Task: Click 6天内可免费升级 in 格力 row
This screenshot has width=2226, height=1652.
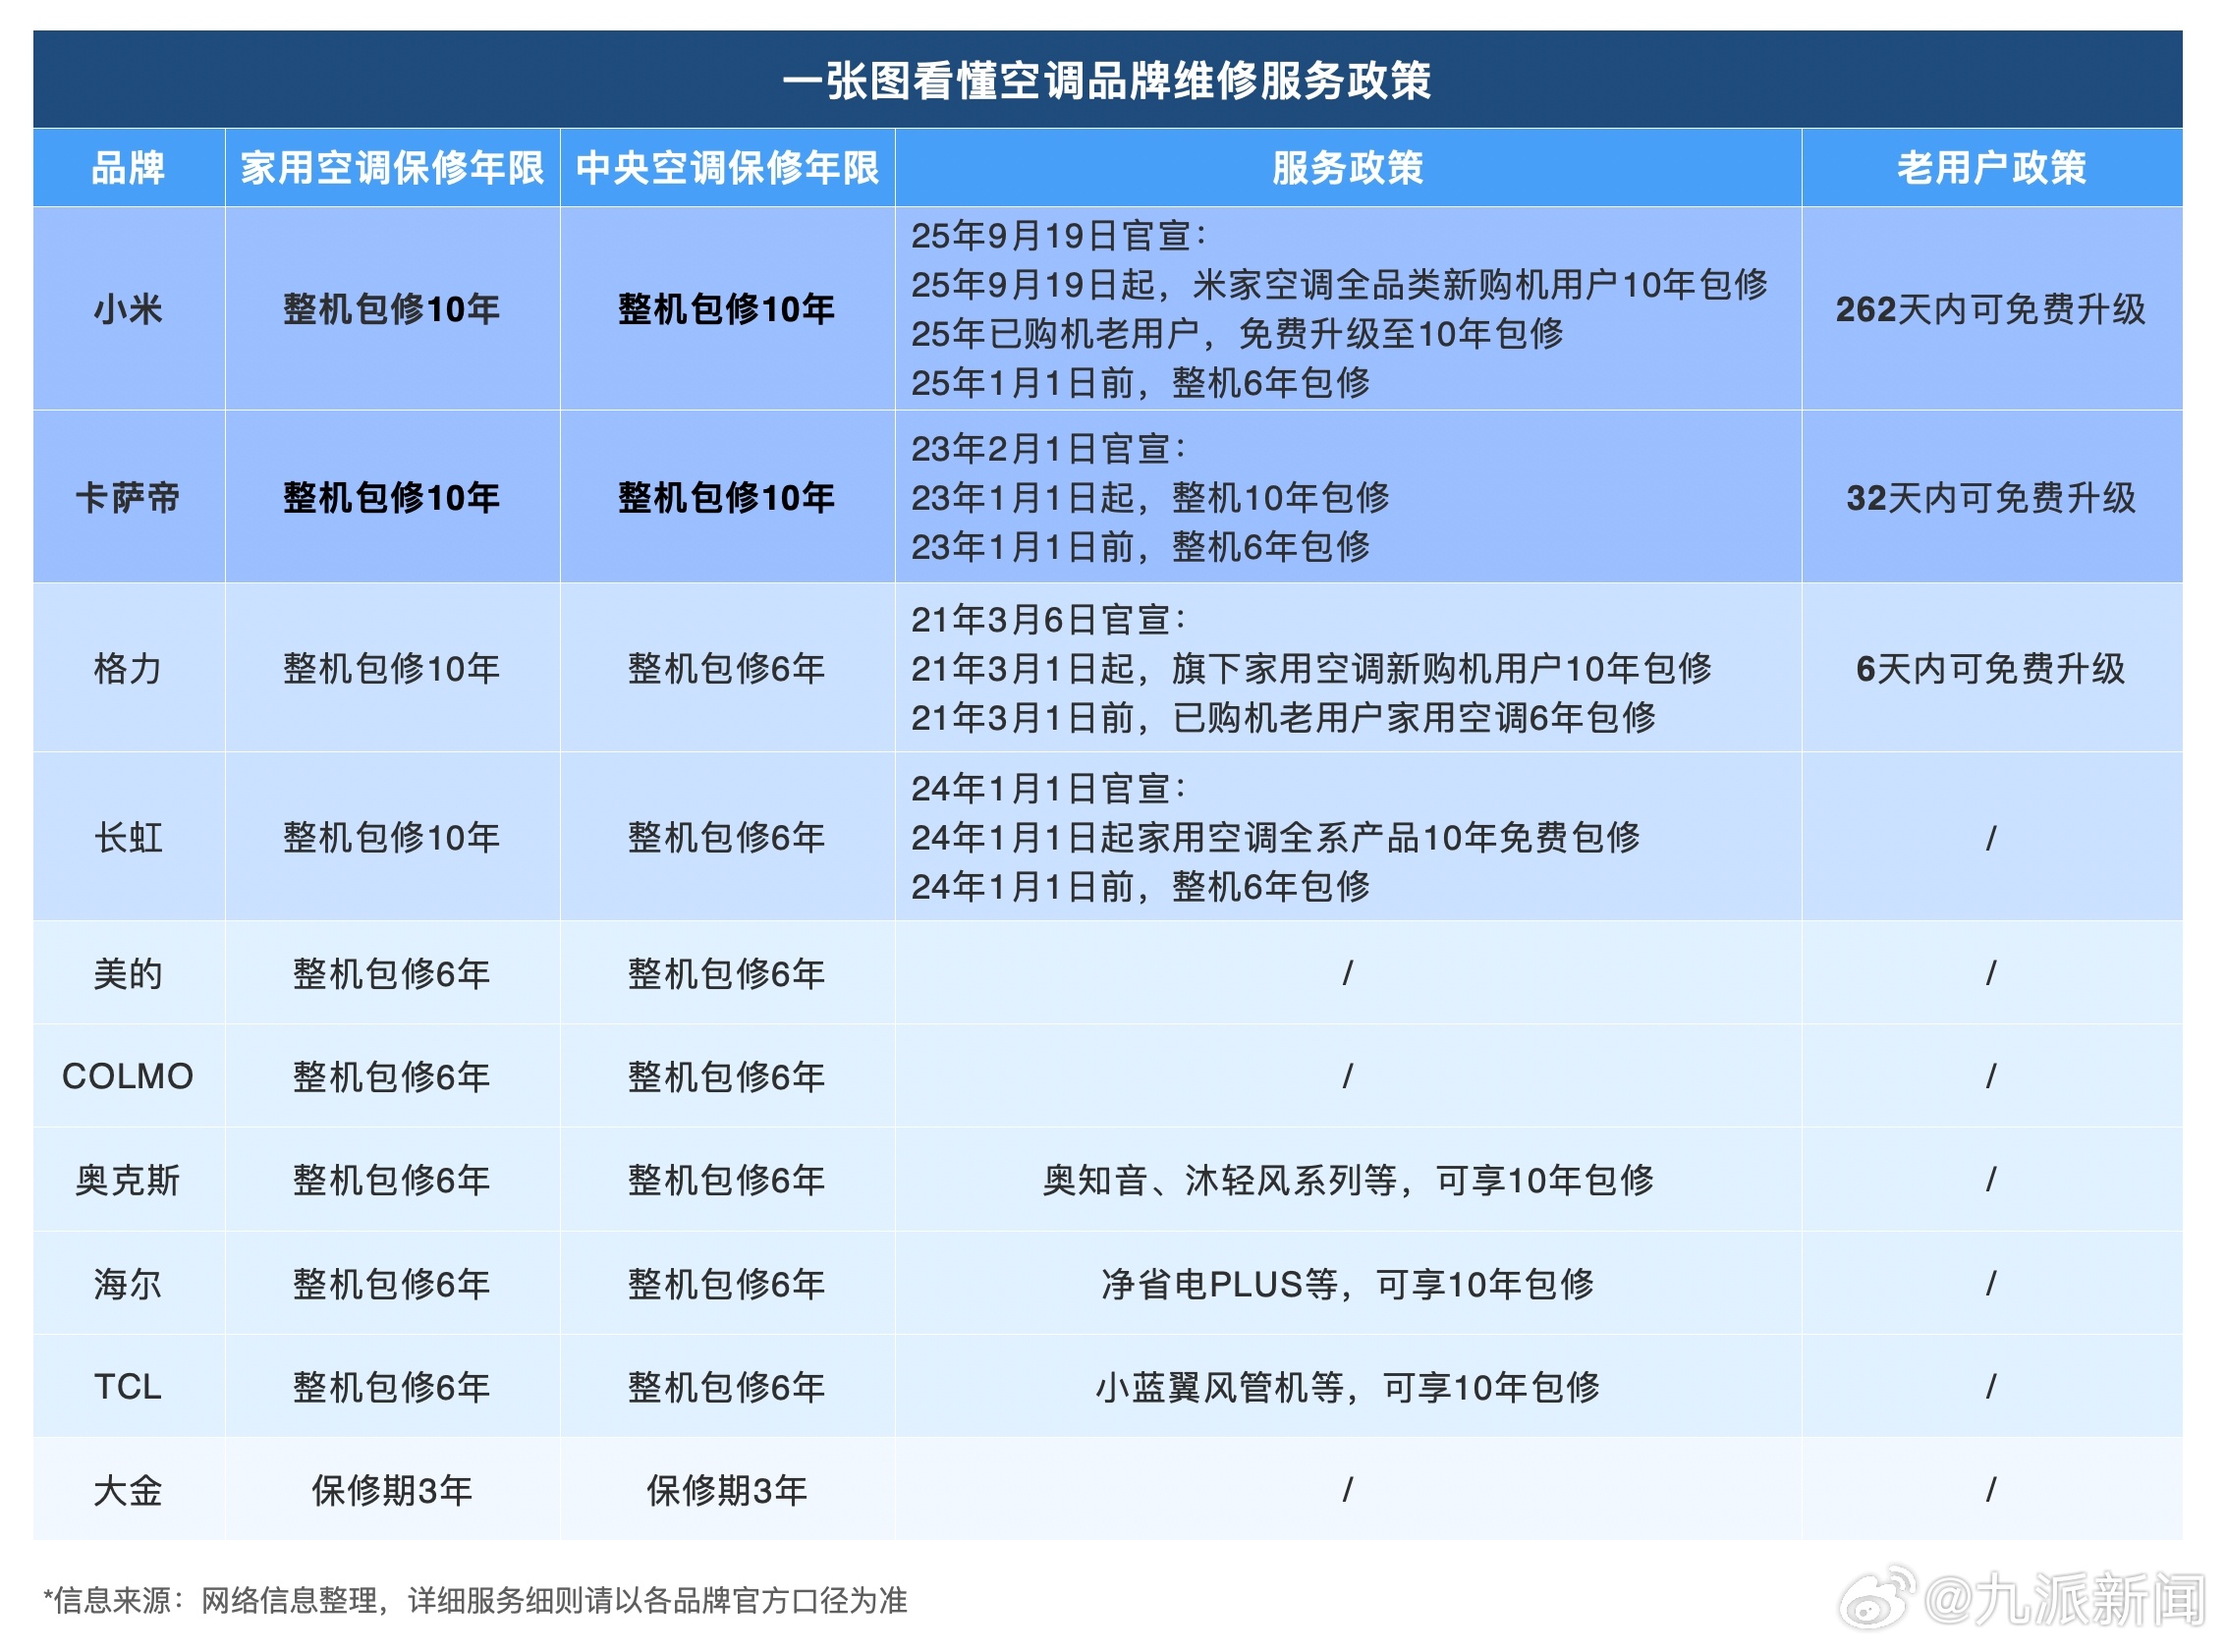Action: click(x=1991, y=668)
